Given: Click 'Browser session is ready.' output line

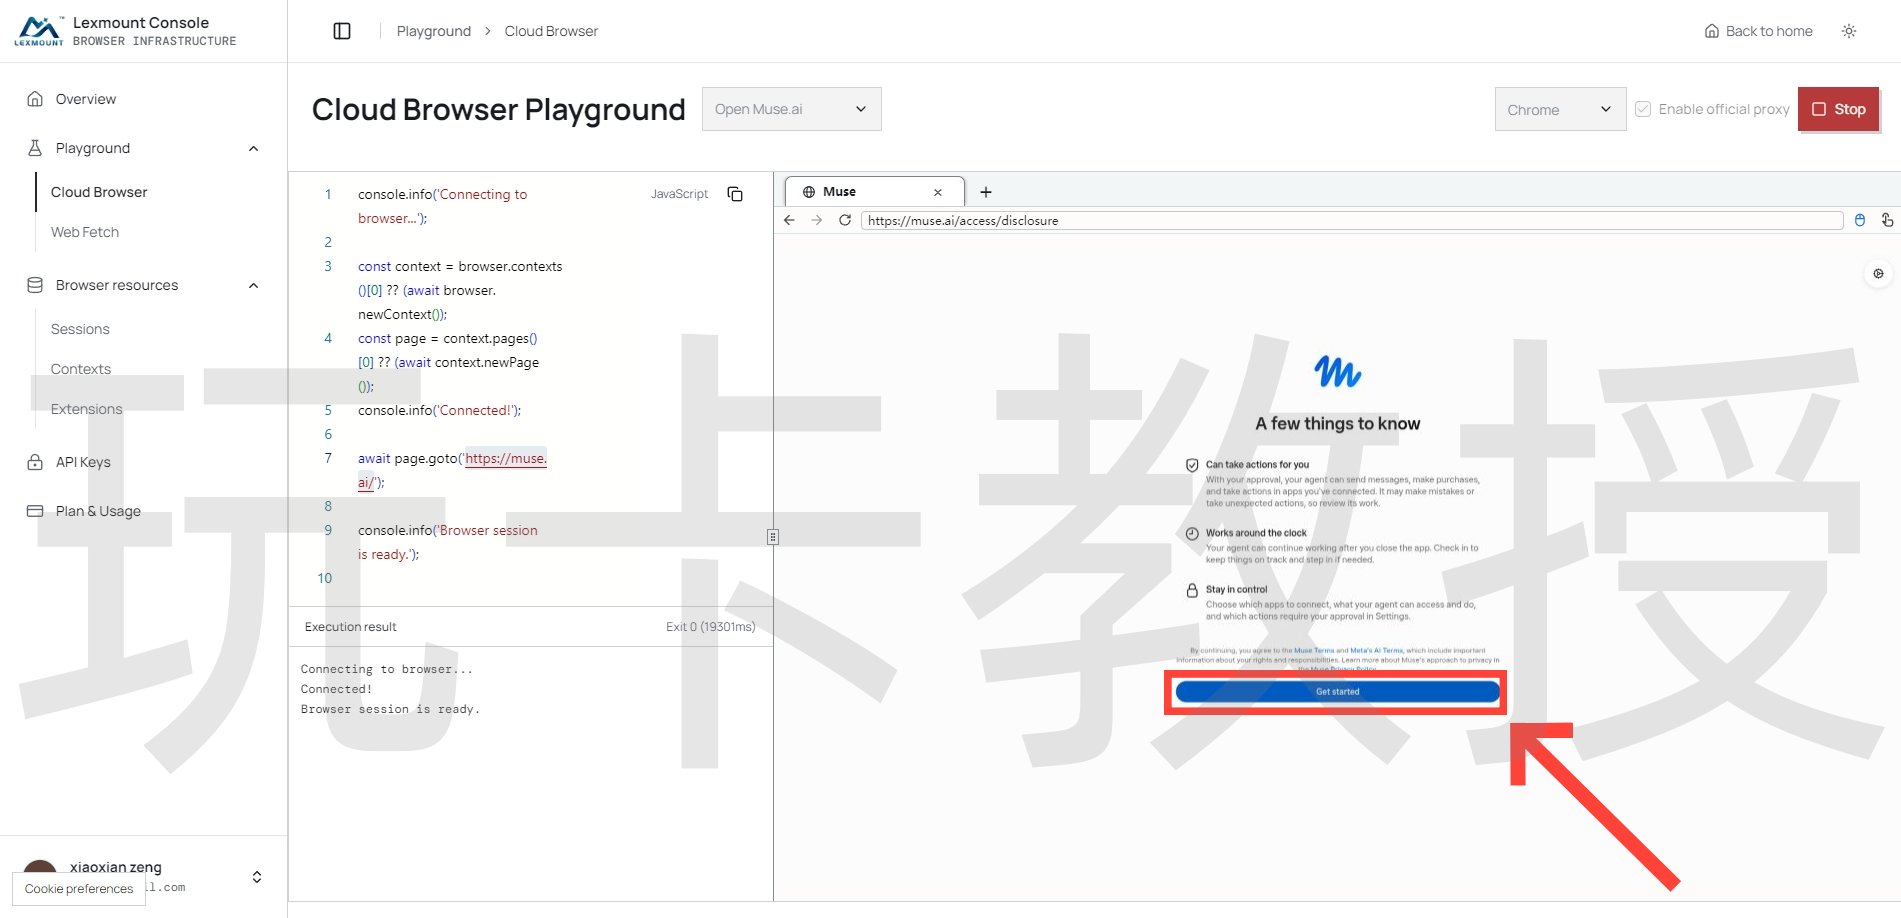Looking at the screenshot, I should click(390, 709).
